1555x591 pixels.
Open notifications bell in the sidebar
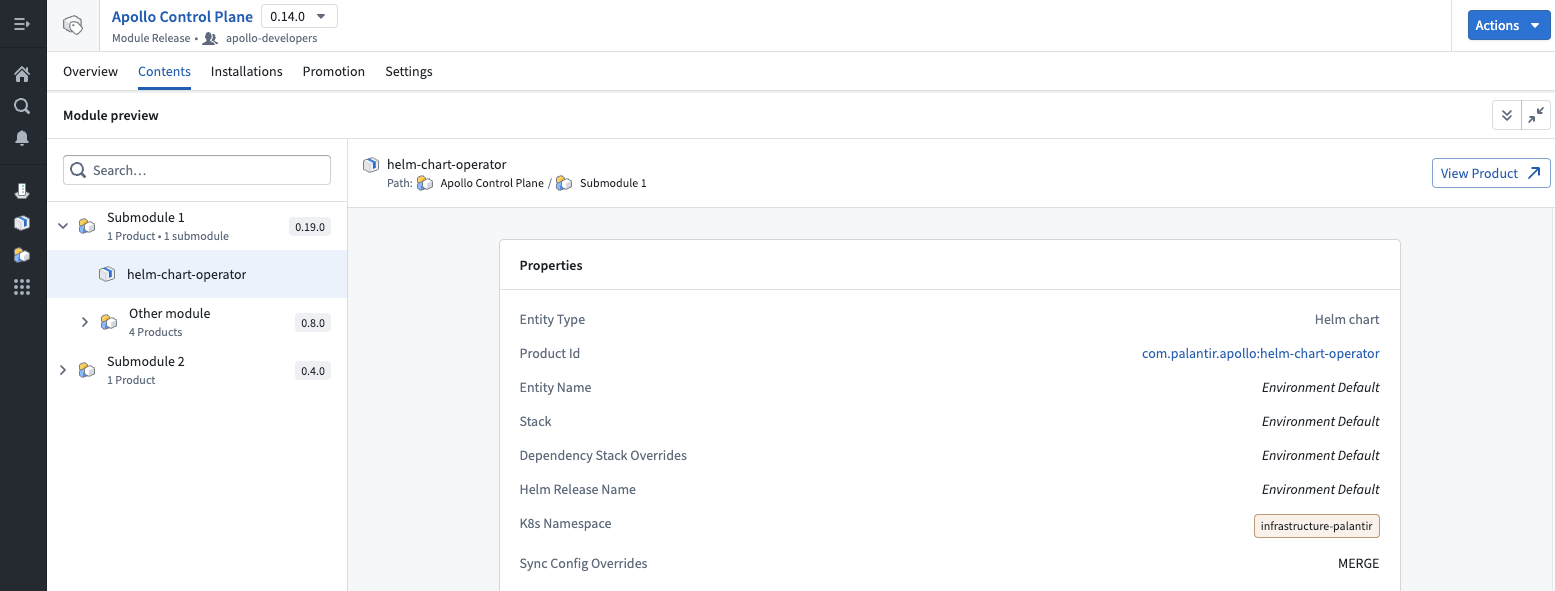[x=22, y=138]
